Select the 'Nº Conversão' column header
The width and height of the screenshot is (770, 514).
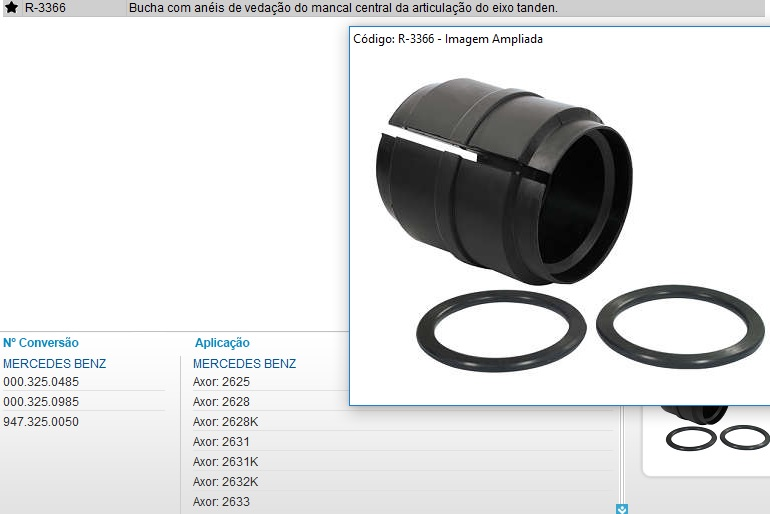41,343
